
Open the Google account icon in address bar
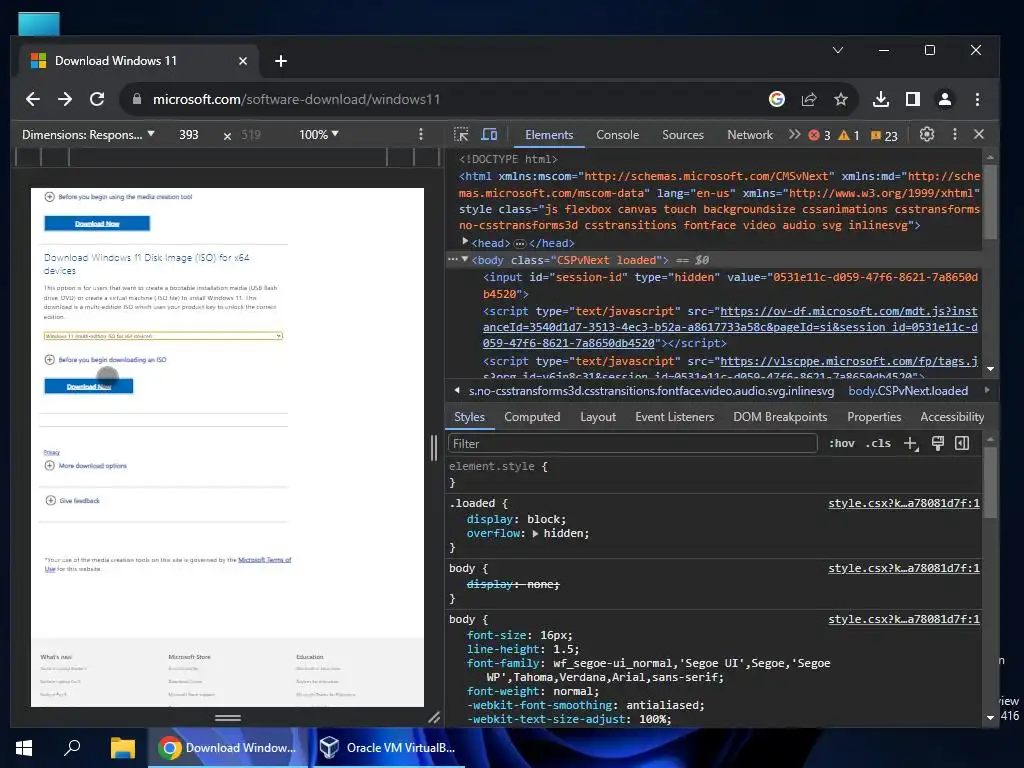point(776,99)
